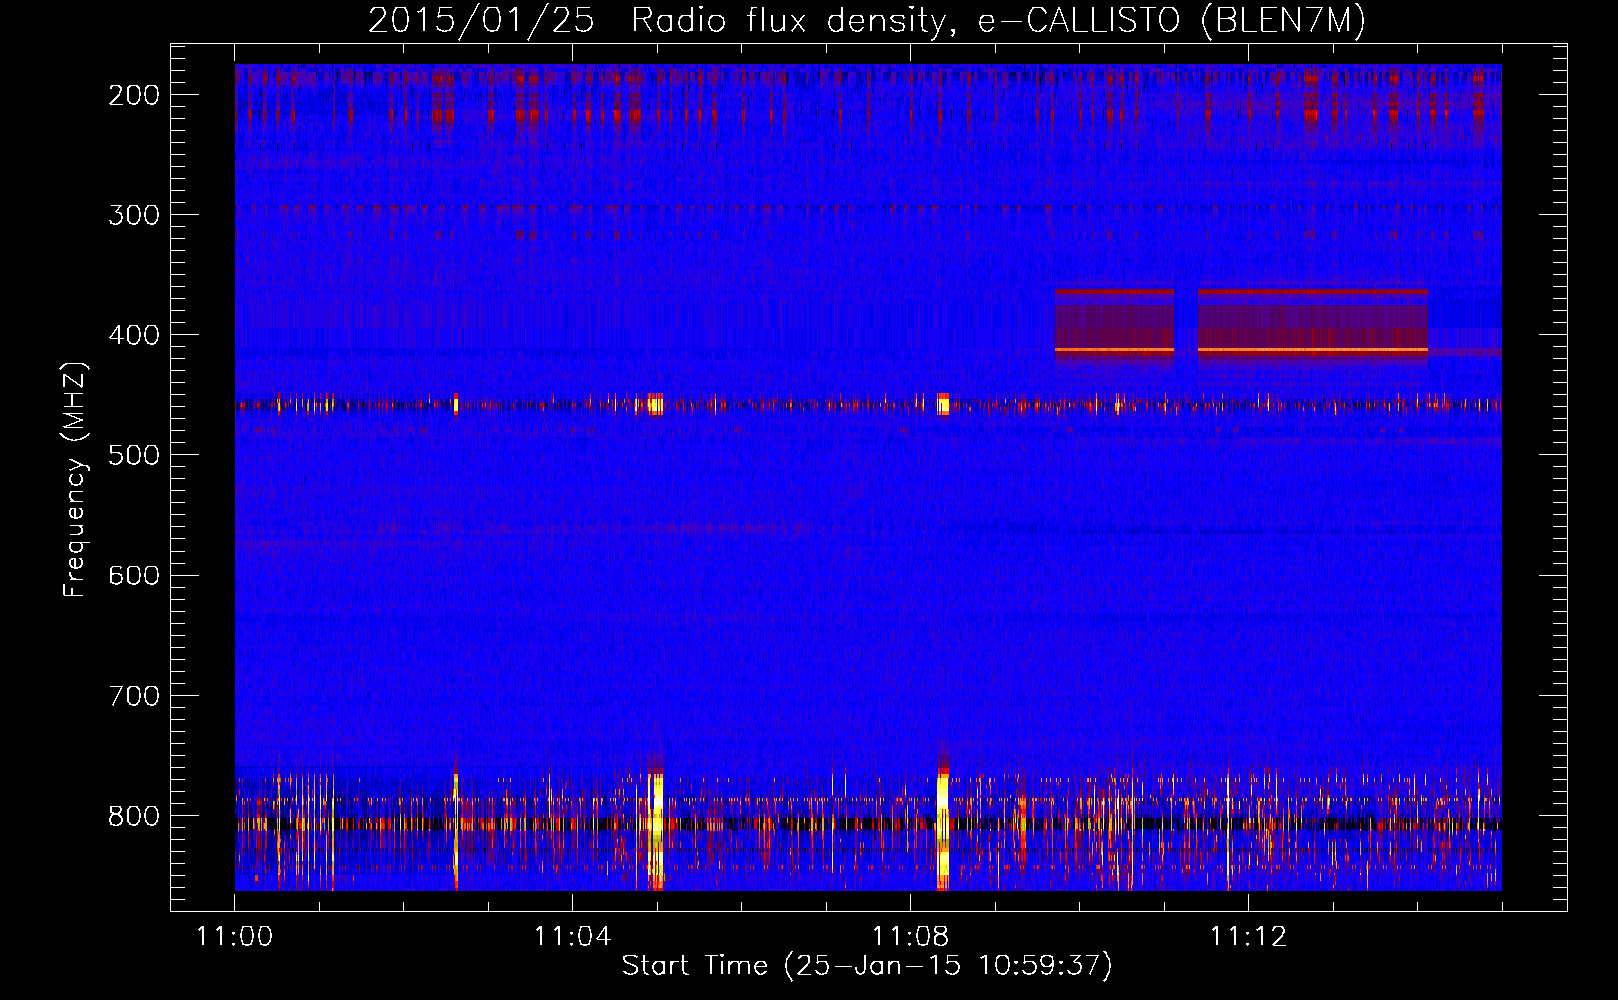The height and width of the screenshot is (1000, 1618).
Task: Click the yellow burst near 11:05 at 800 MHz
Action: click(x=656, y=830)
